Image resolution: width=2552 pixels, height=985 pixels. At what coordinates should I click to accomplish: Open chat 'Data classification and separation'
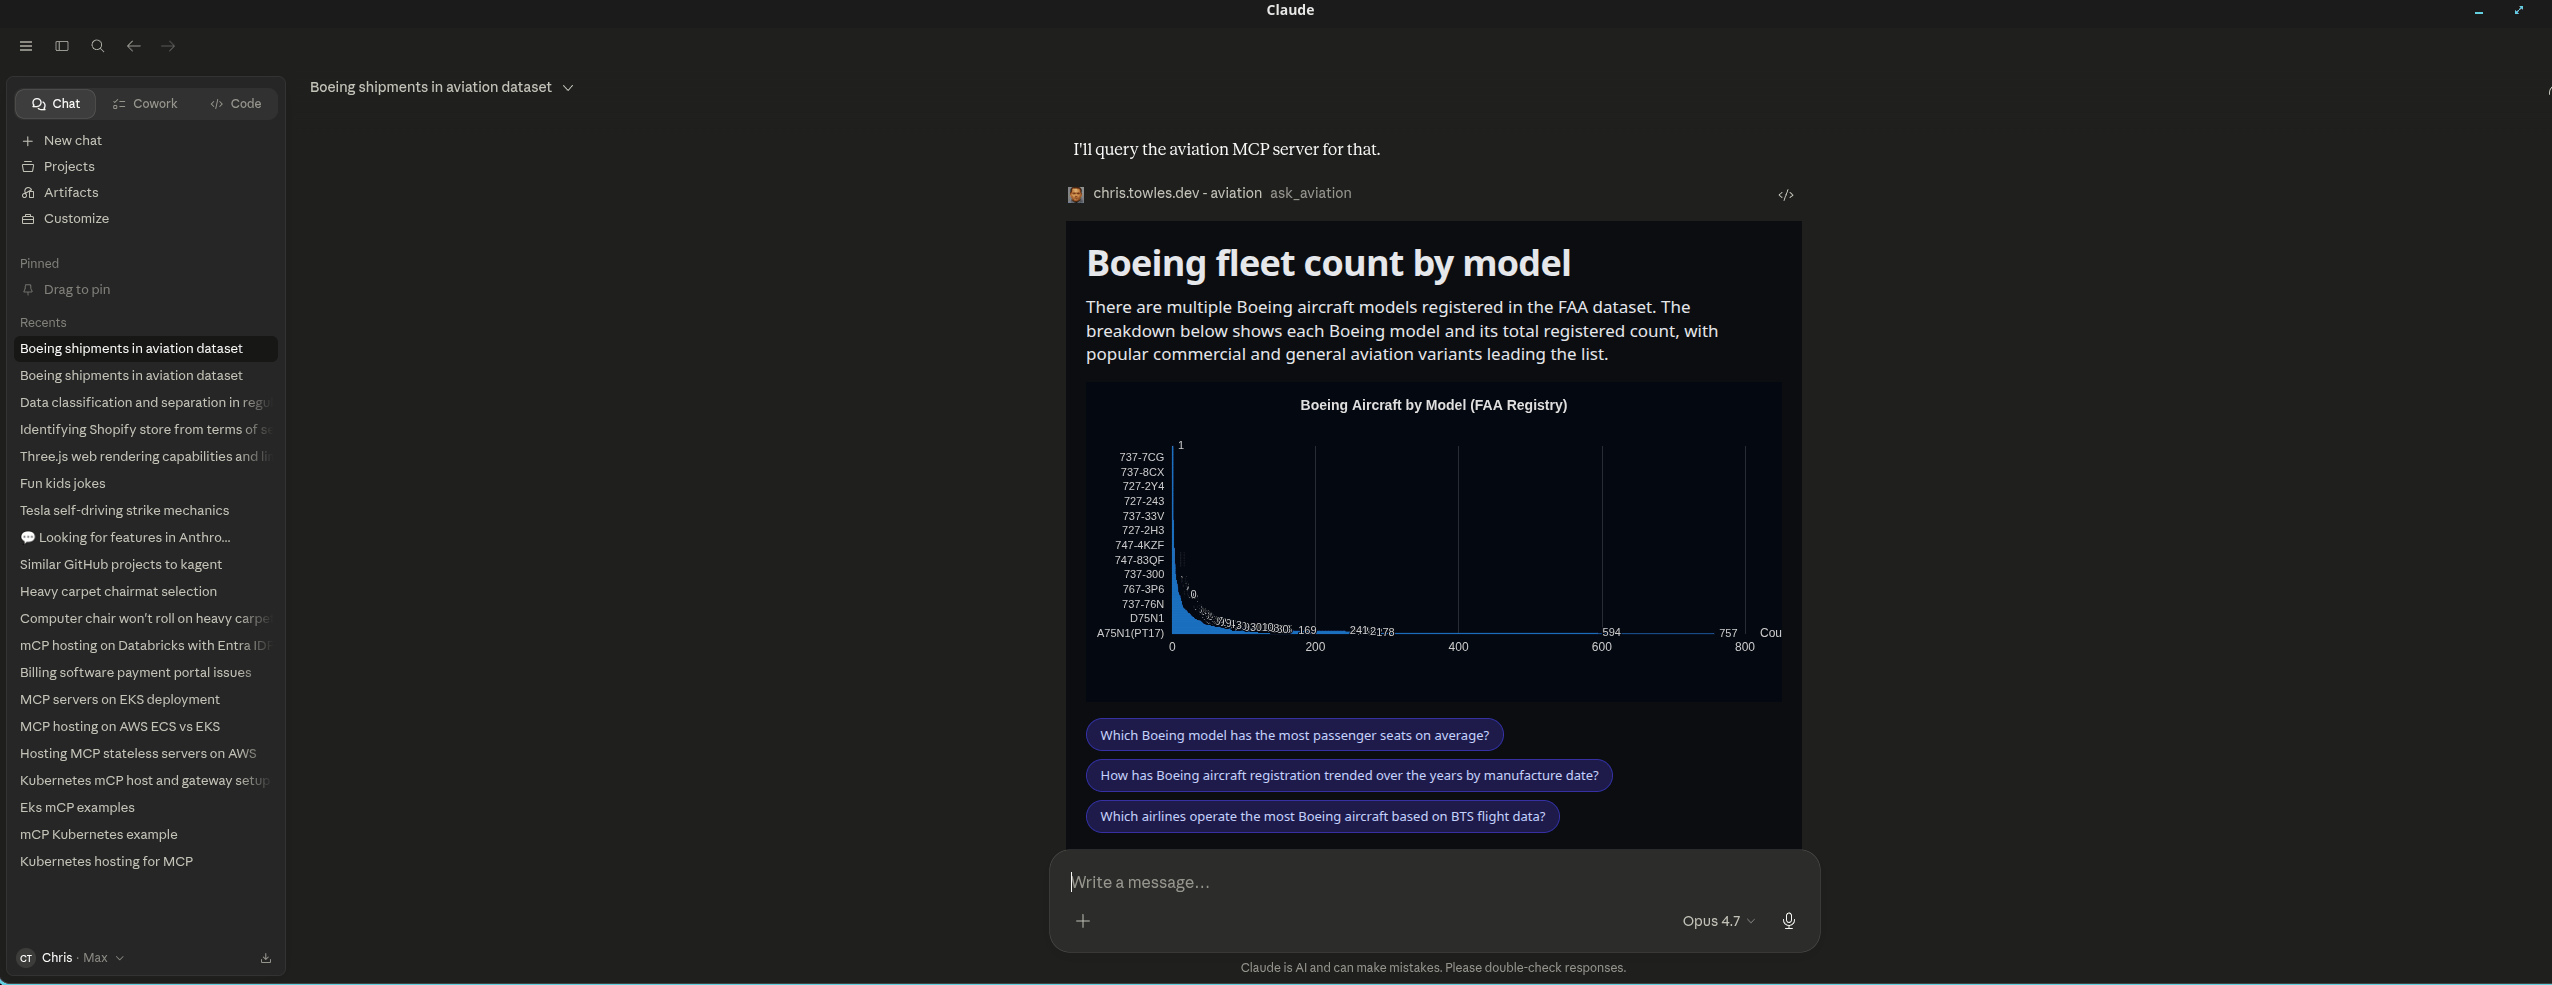point(146,403)
